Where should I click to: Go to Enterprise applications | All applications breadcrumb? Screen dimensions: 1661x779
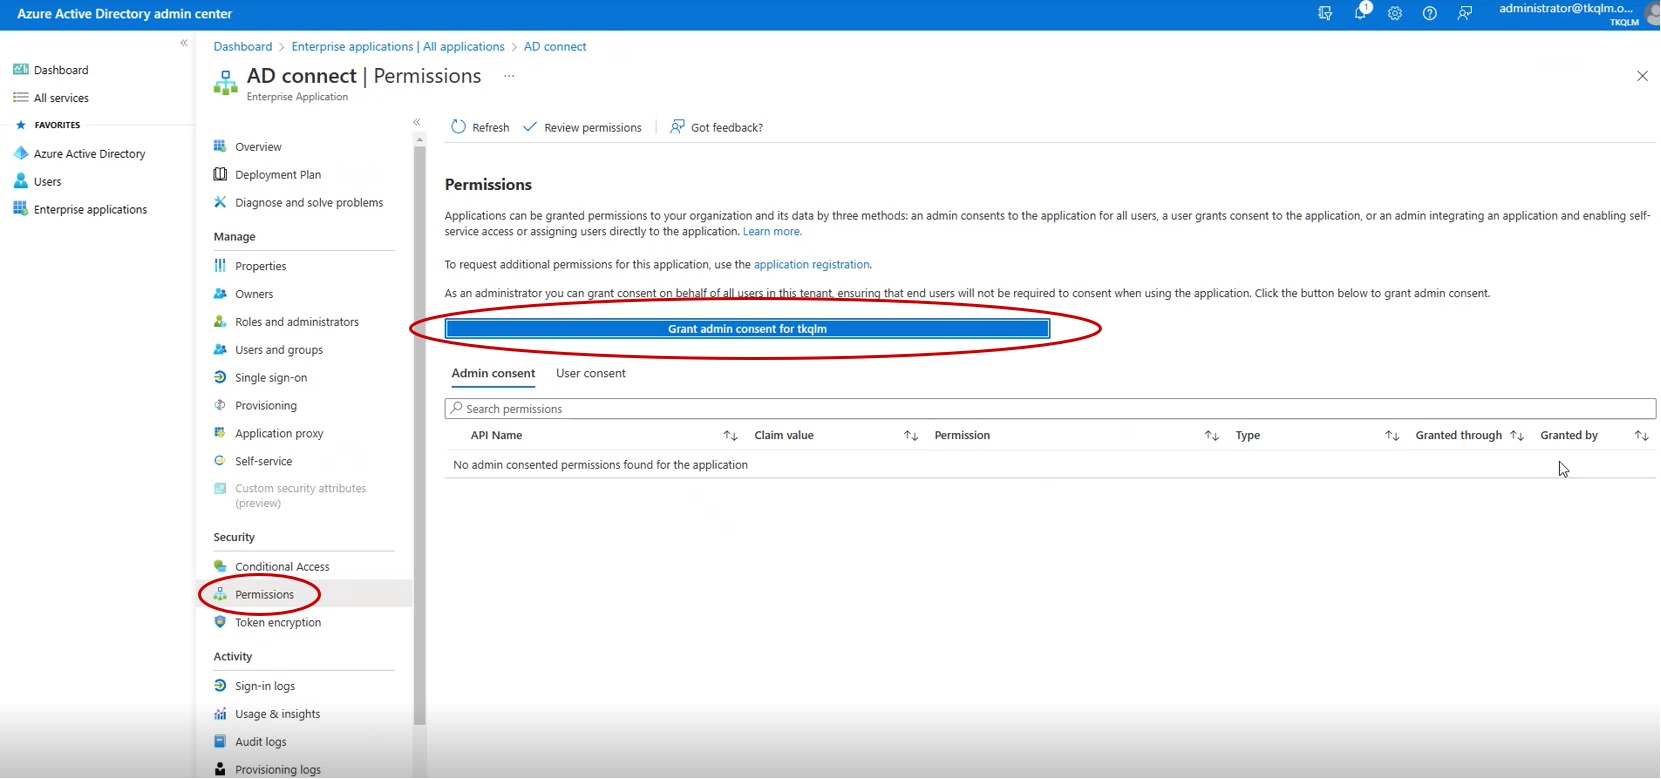(x=398, y=46)
